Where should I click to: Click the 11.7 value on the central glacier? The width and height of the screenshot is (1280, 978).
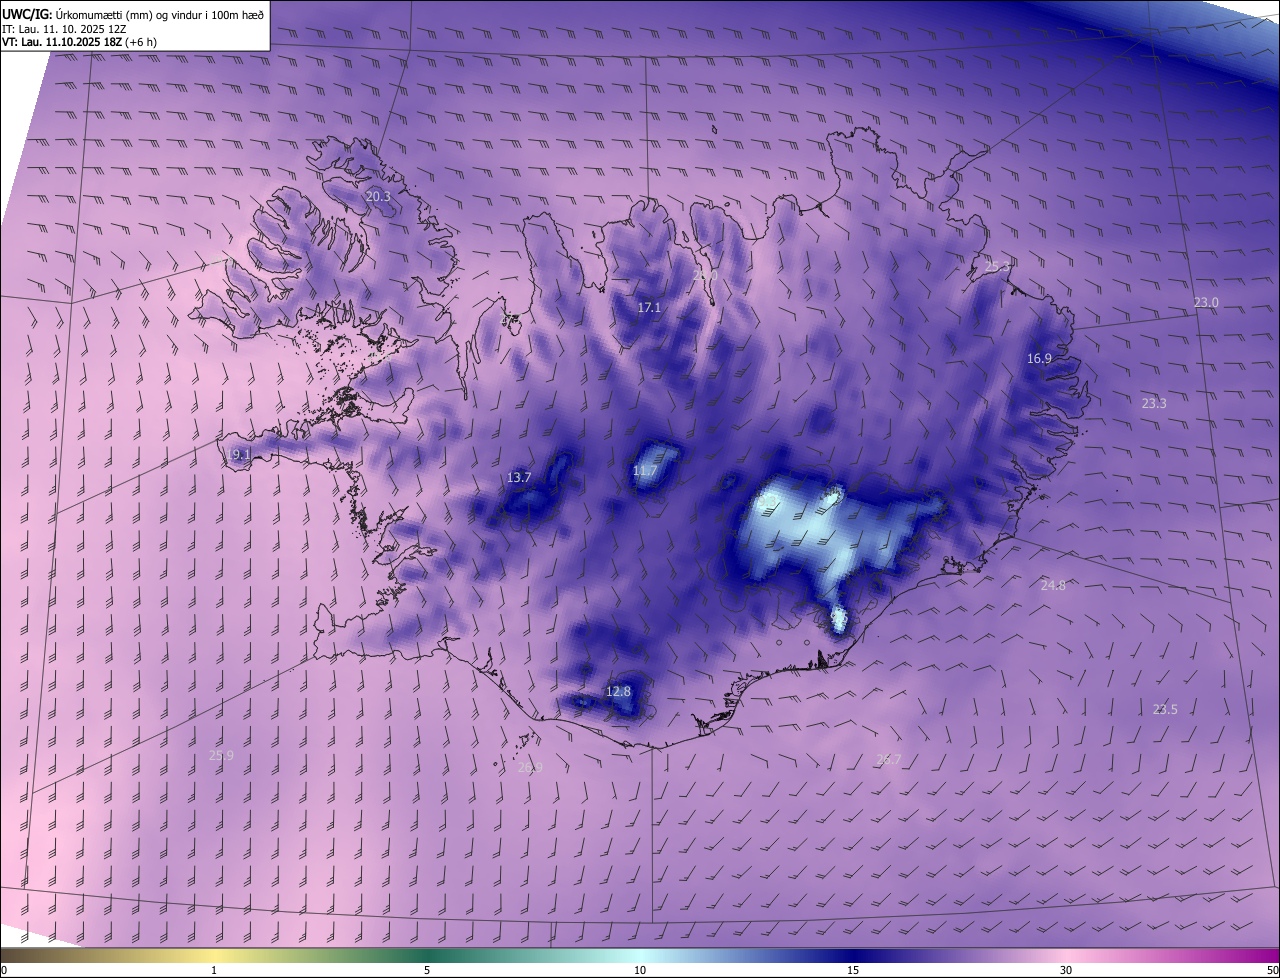point(645,471)
